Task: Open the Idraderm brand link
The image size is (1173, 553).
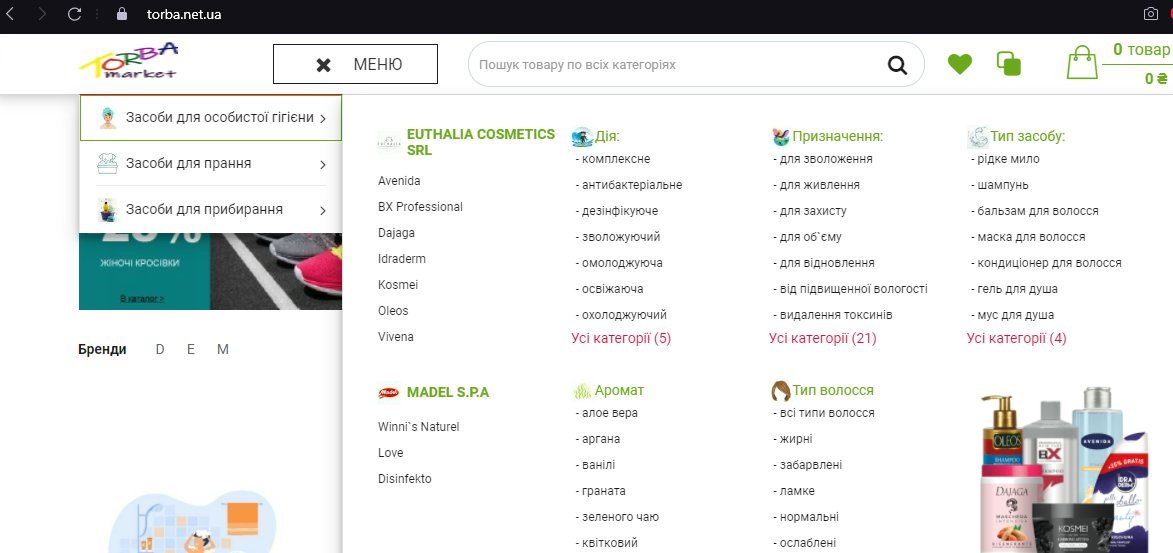Action: point(402,259)
